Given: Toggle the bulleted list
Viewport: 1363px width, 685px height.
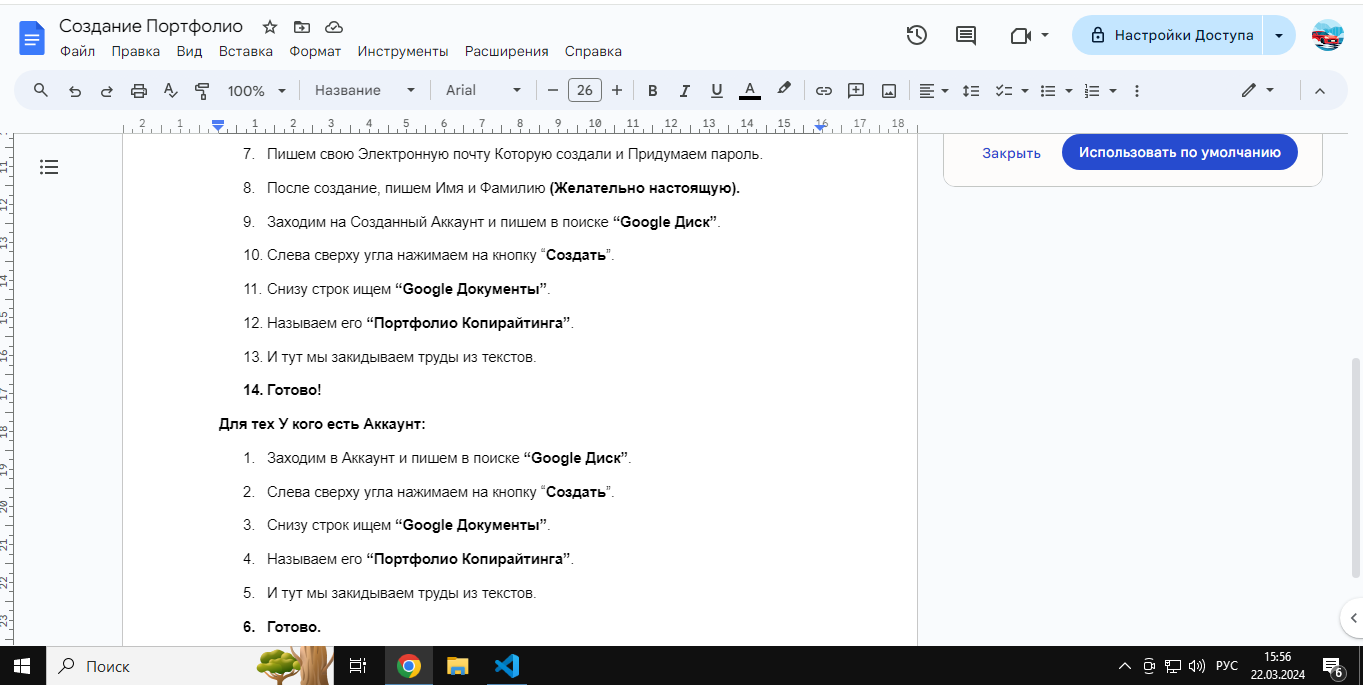Looking at the screenshot, I should (x=1048, y=91).
